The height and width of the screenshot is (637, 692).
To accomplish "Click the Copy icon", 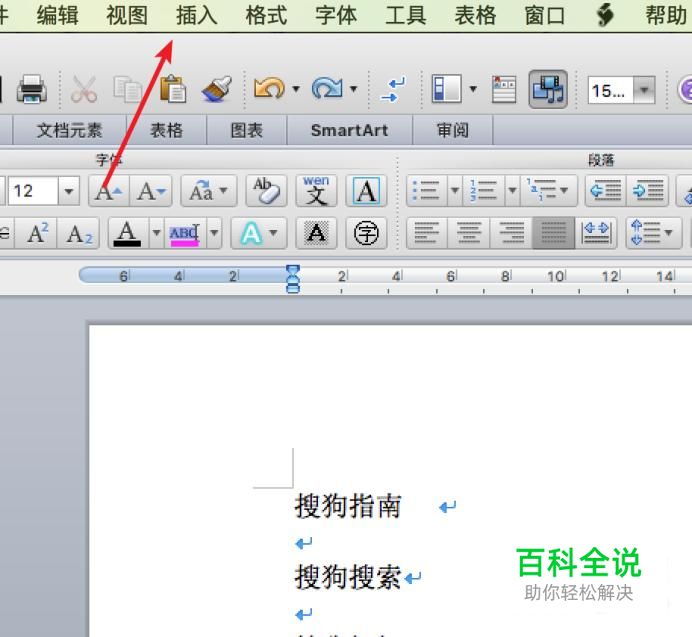I will tap(127, 89).
